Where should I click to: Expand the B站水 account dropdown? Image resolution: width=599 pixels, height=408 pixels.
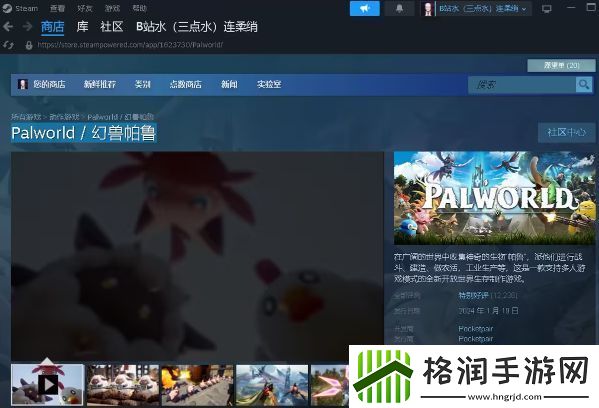click(483, 8)
